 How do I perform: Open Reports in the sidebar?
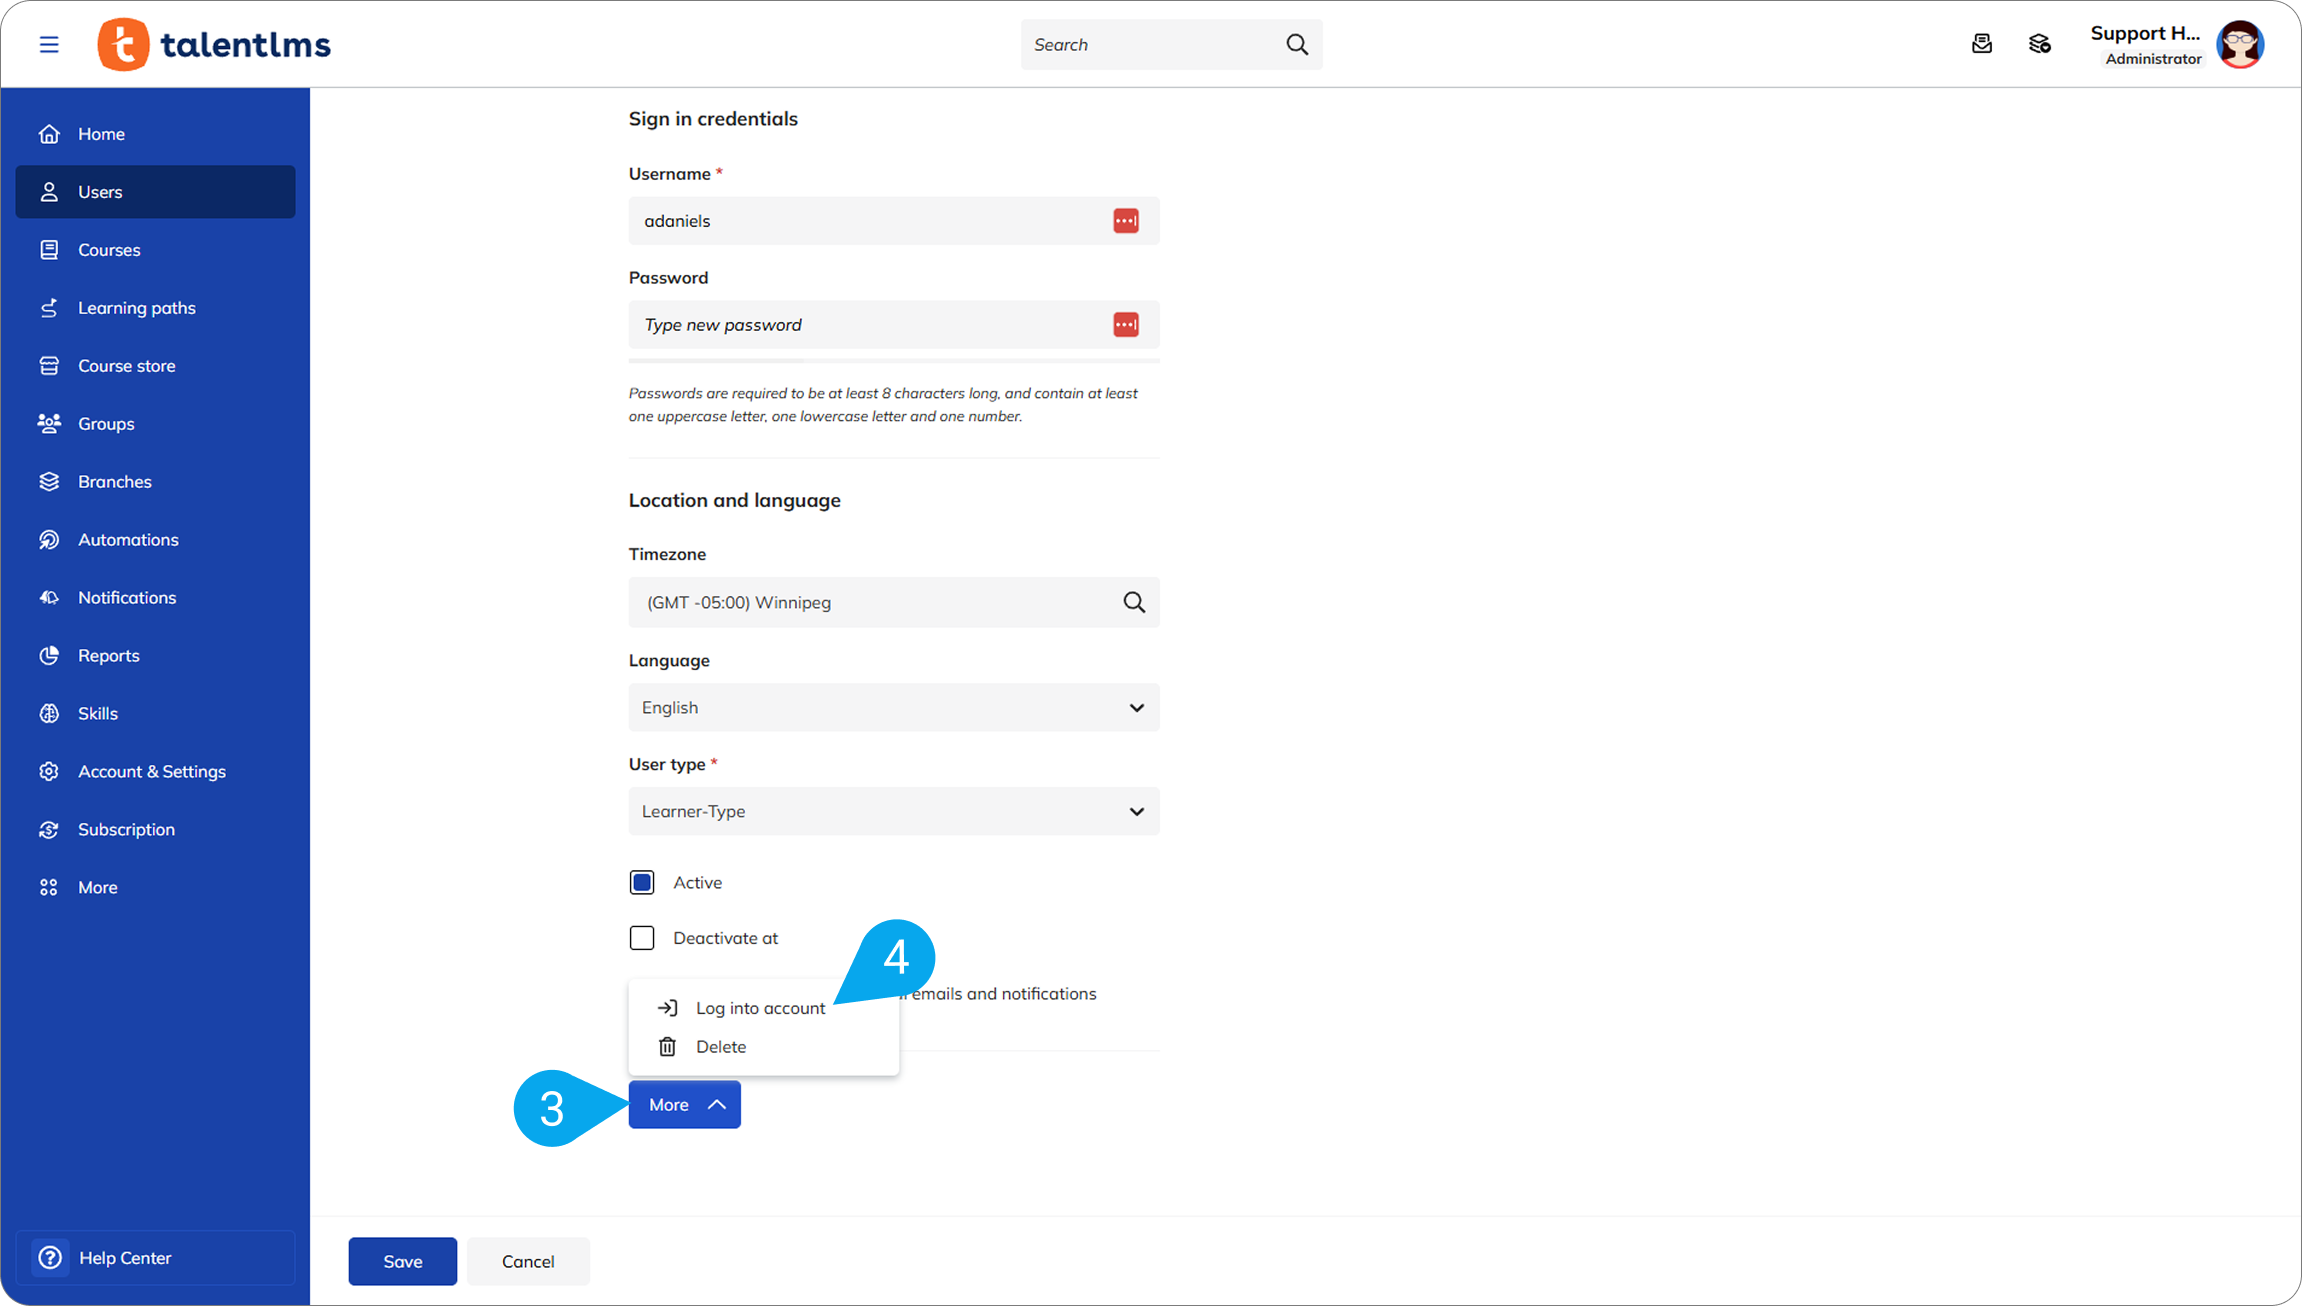pos(109,656)
